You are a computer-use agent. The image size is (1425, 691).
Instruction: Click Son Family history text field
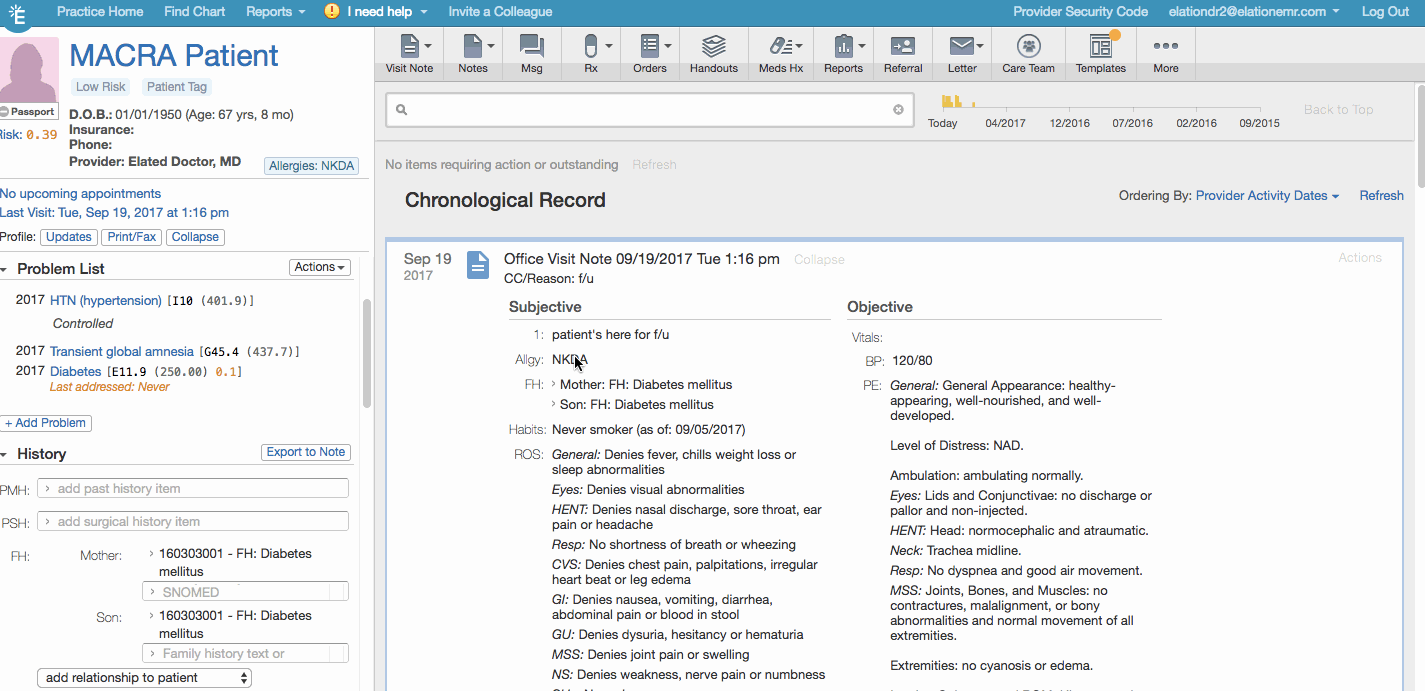[245, 653]
